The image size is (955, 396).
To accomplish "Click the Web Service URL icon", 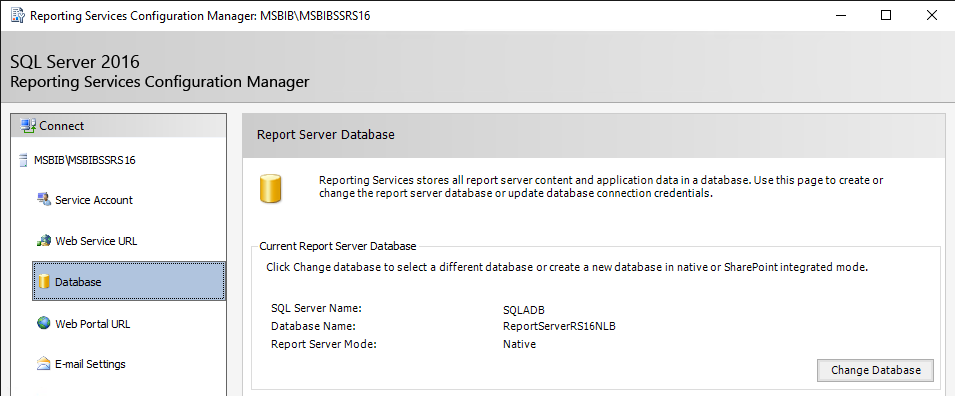I will tap(44, 241).
